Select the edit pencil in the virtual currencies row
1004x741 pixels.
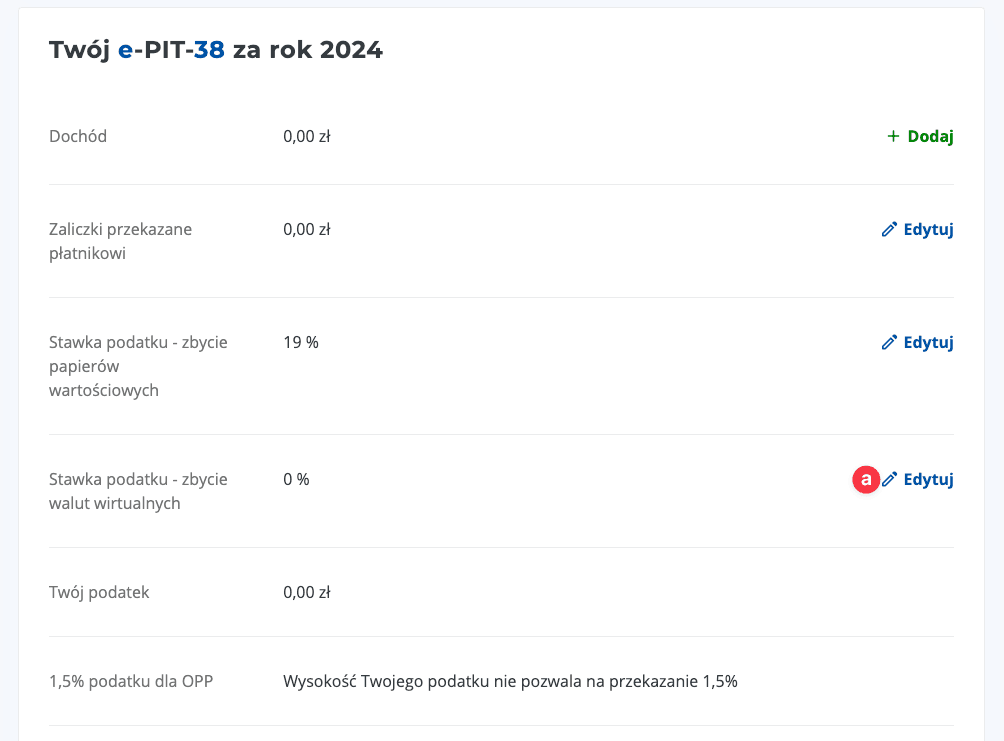tap(891, 479)
